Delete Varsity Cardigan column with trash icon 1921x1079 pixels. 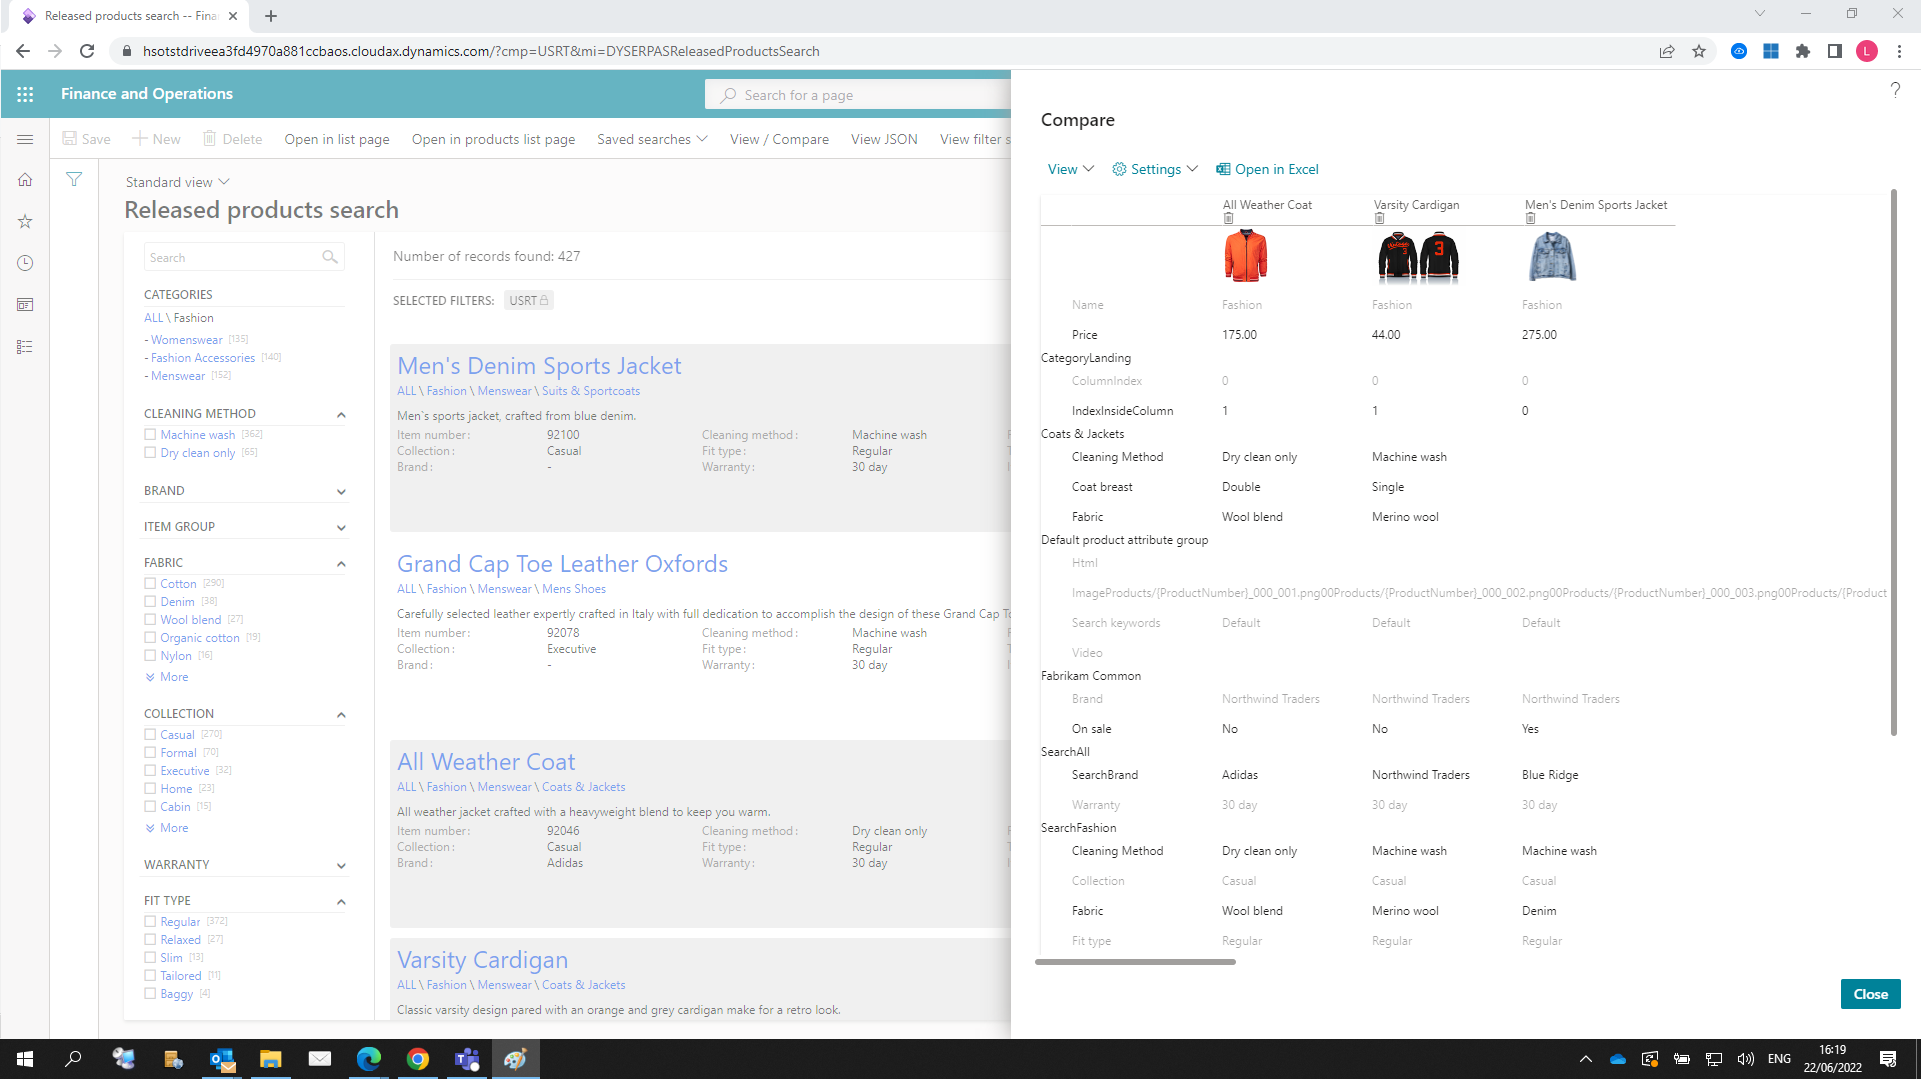[1379, 219]
